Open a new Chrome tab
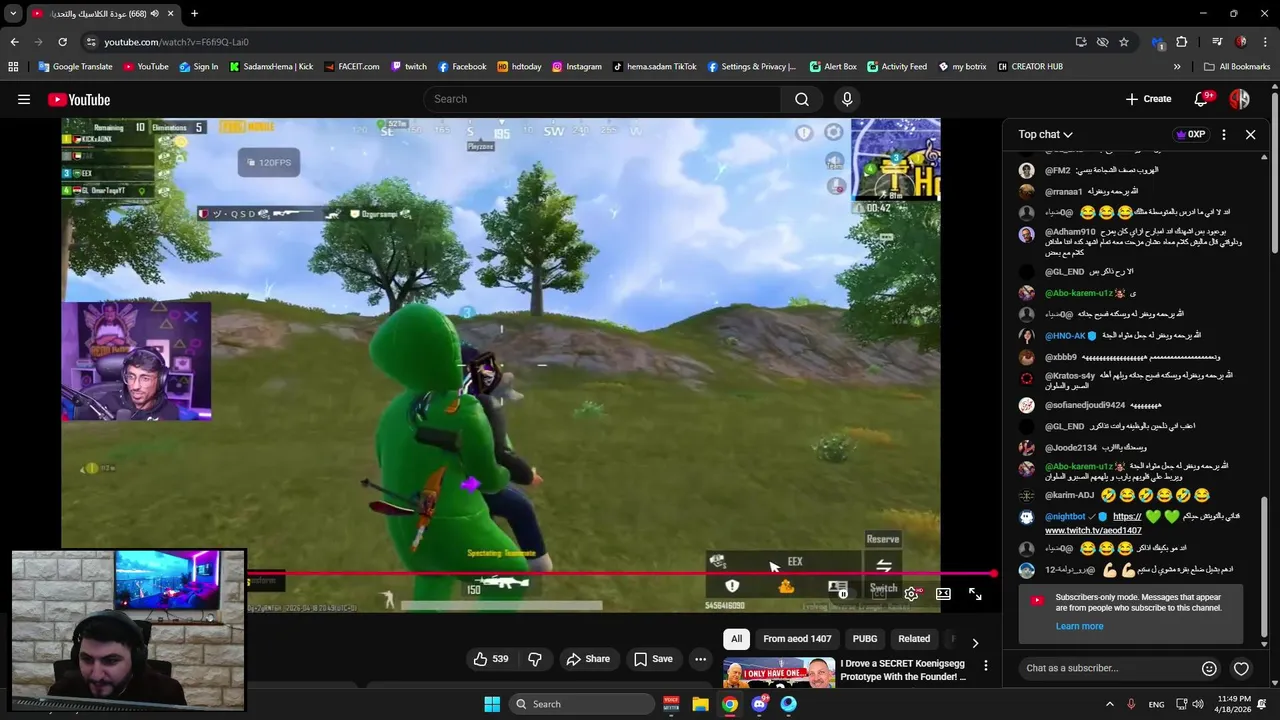 [194, 14]
